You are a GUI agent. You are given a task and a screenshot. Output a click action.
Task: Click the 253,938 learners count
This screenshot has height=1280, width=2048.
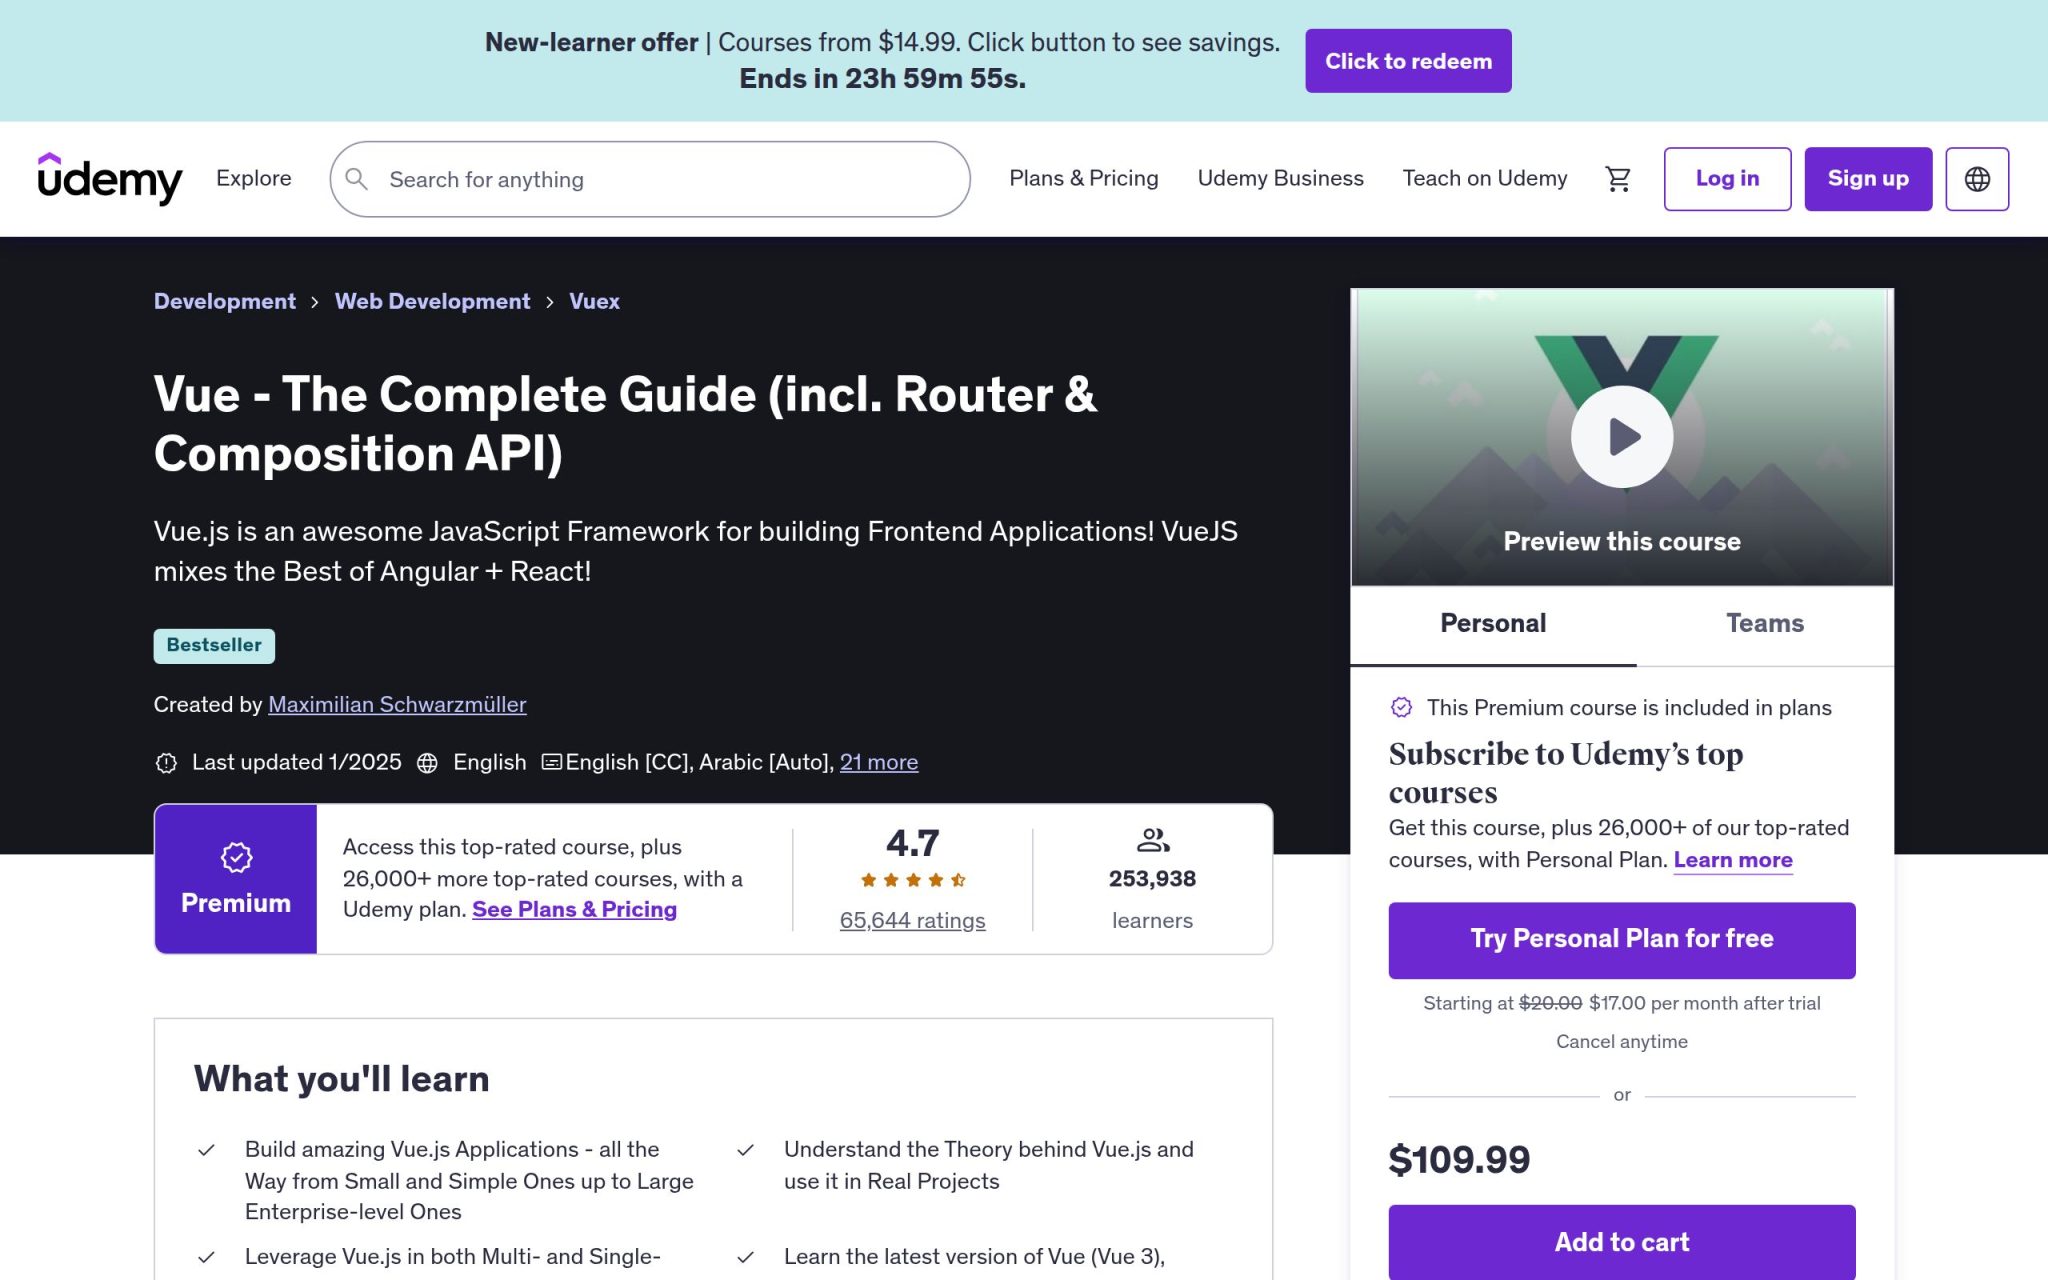click(1152, 879)
